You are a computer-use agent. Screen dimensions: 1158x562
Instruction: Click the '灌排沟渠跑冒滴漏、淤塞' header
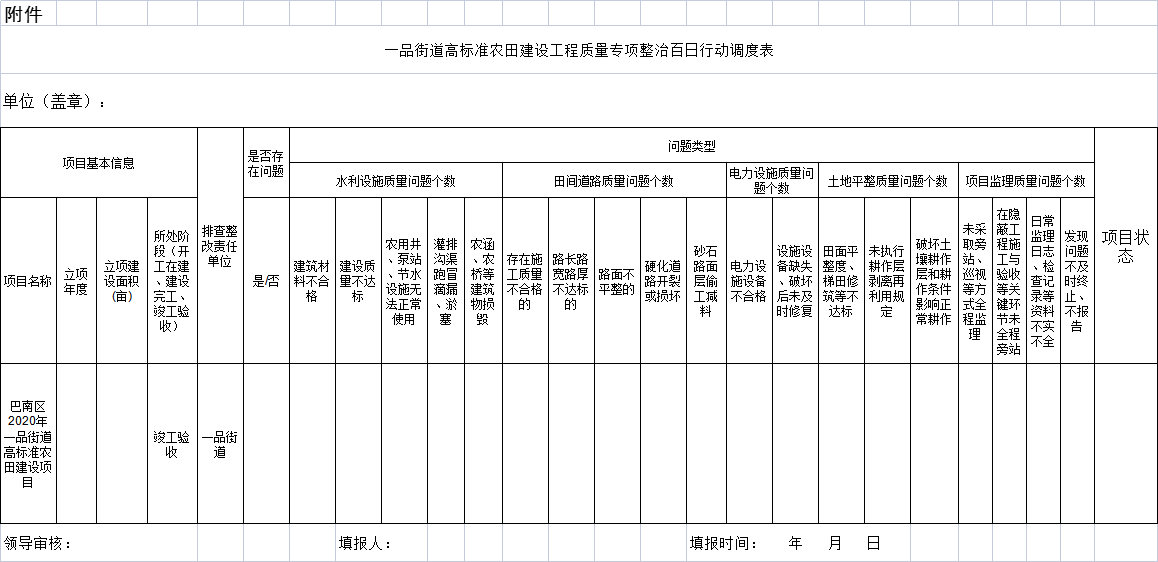[445, 281]
